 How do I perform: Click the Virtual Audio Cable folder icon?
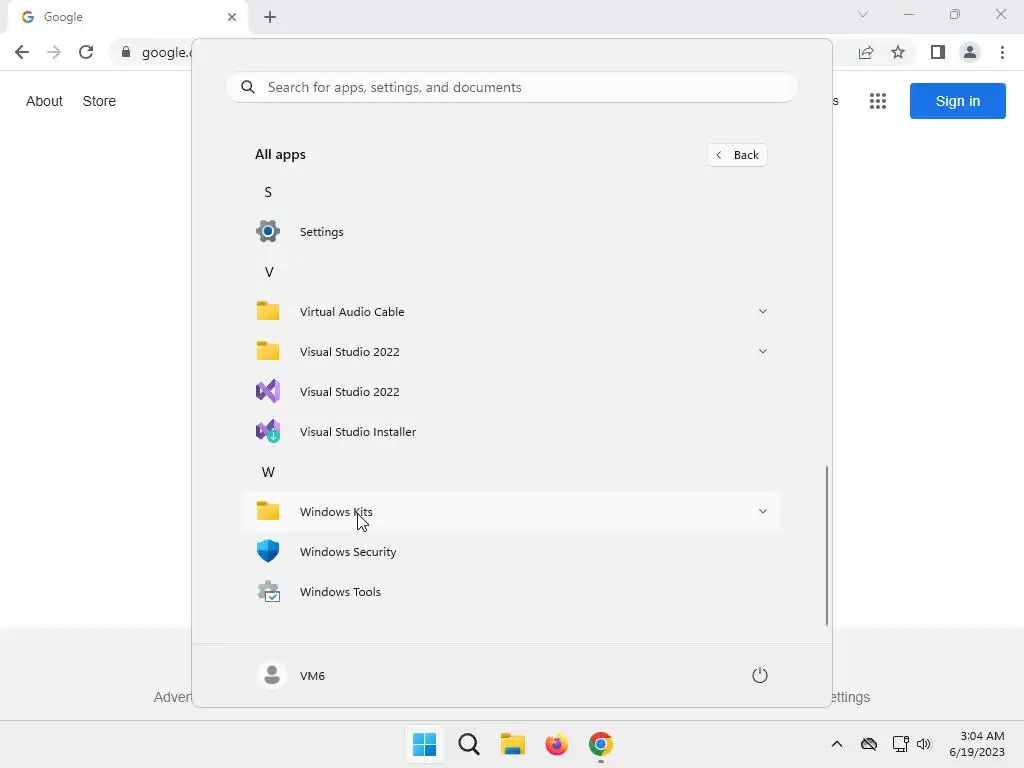(268, 311)
